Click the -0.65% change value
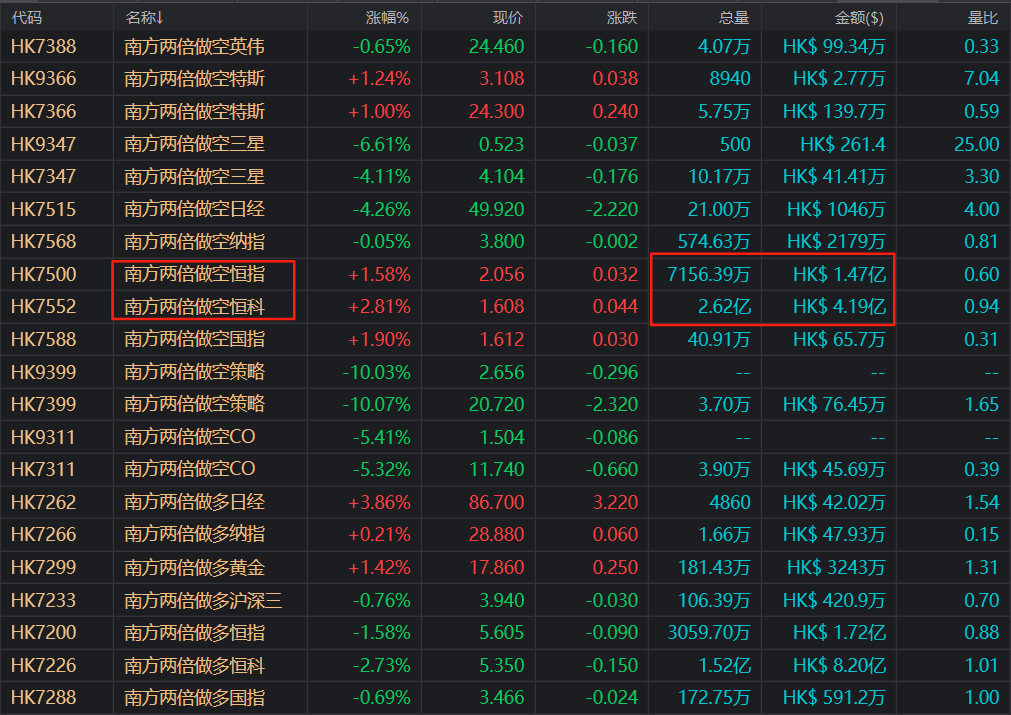Viewport: 1011px width, 715px height. click(x=381, y=46)
